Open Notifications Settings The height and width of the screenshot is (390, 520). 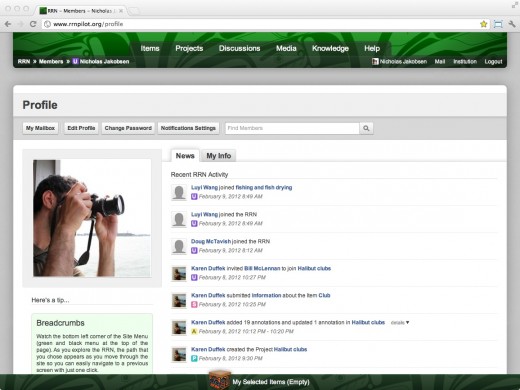[x=188, y=128]
